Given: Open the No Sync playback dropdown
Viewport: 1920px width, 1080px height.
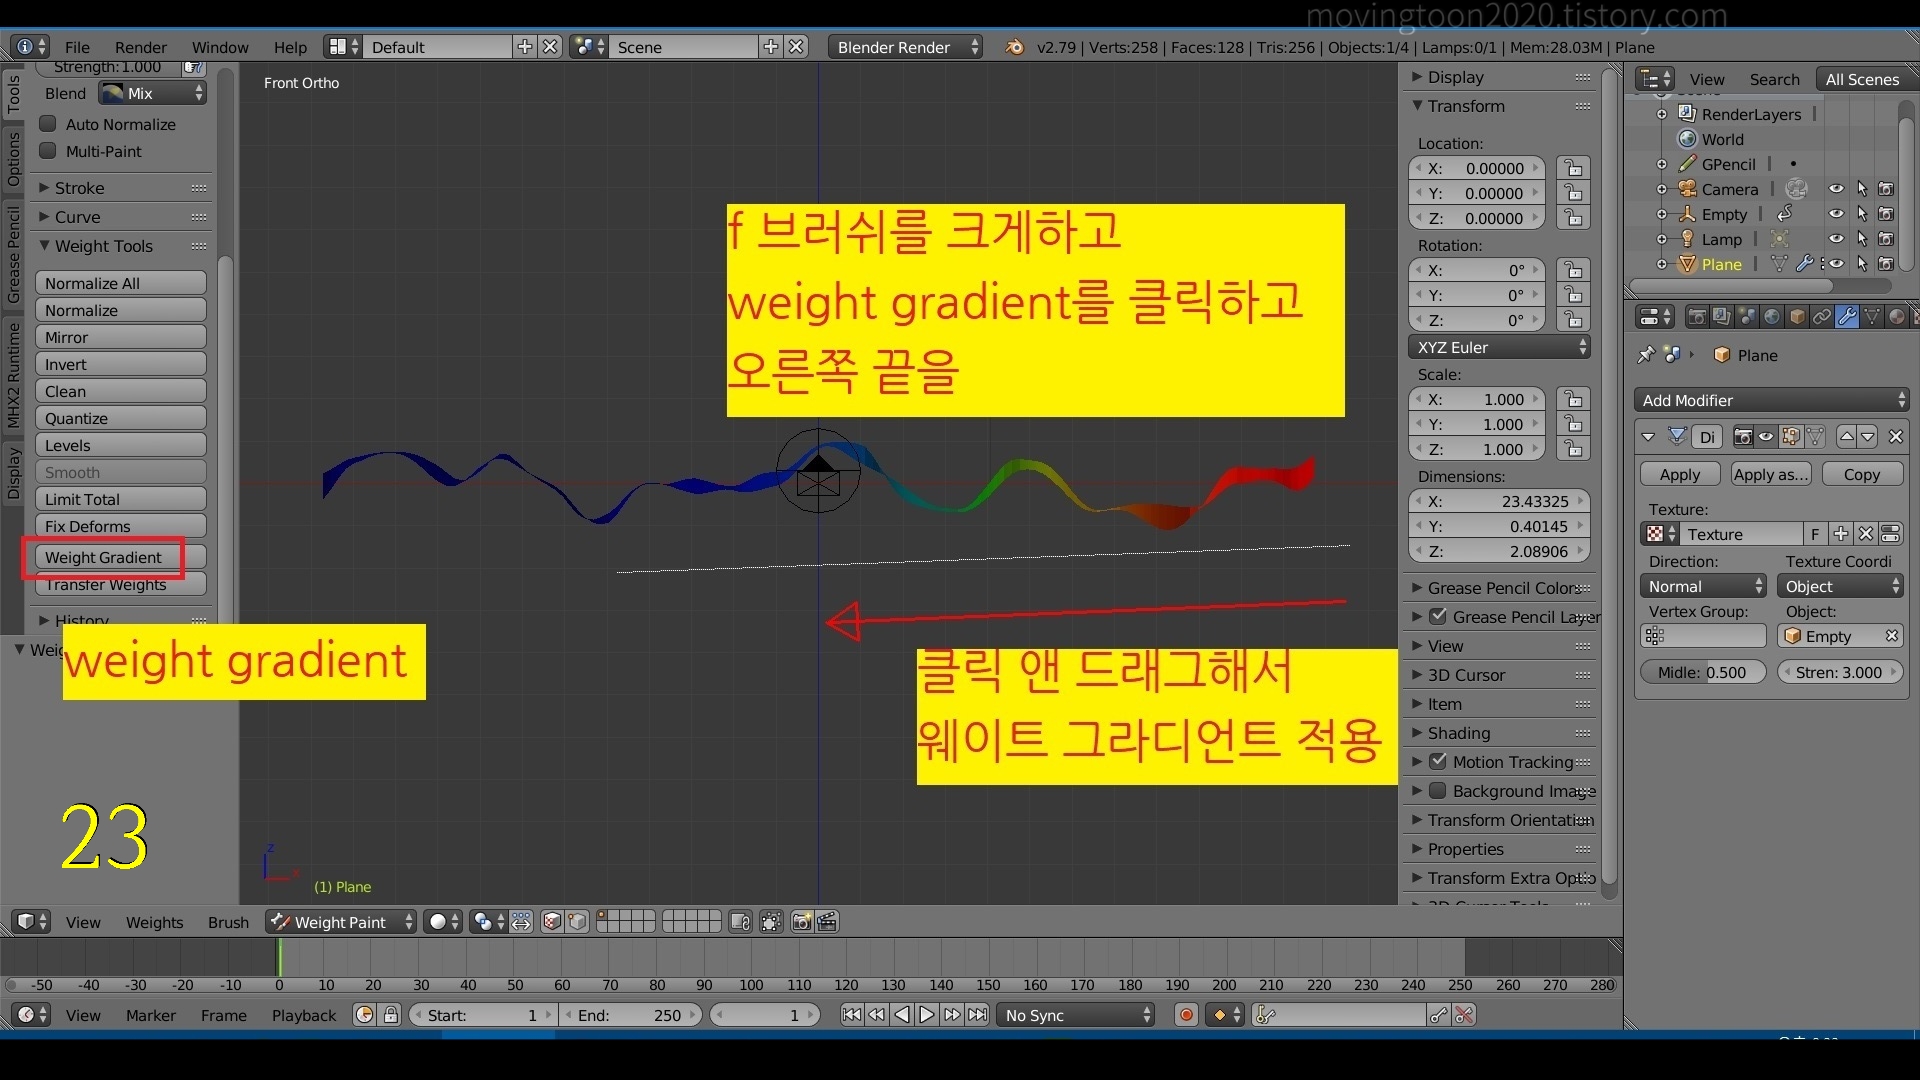Looking at the screenshot, I should pyautogui.click(x=1076, y=1015).
